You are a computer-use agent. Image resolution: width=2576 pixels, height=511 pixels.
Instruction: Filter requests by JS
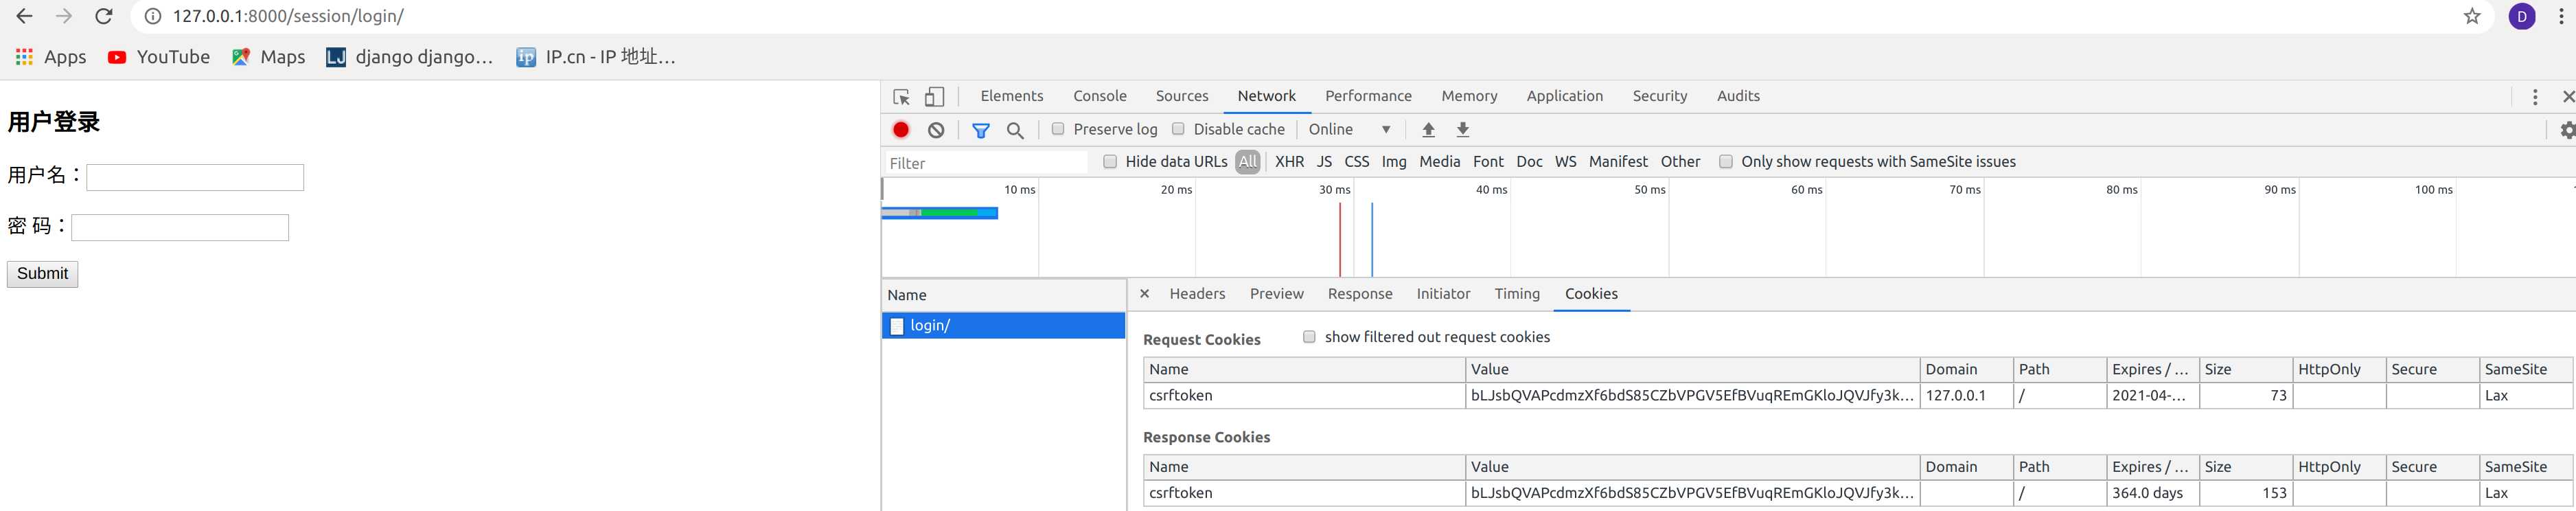pos(1324,162)
